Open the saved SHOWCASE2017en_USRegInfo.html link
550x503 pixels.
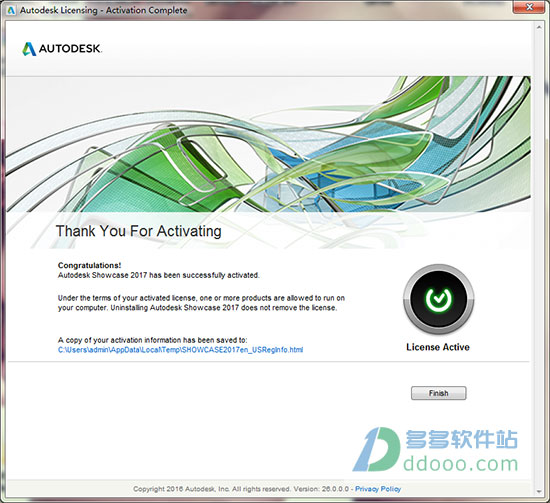tap(180, 350)
